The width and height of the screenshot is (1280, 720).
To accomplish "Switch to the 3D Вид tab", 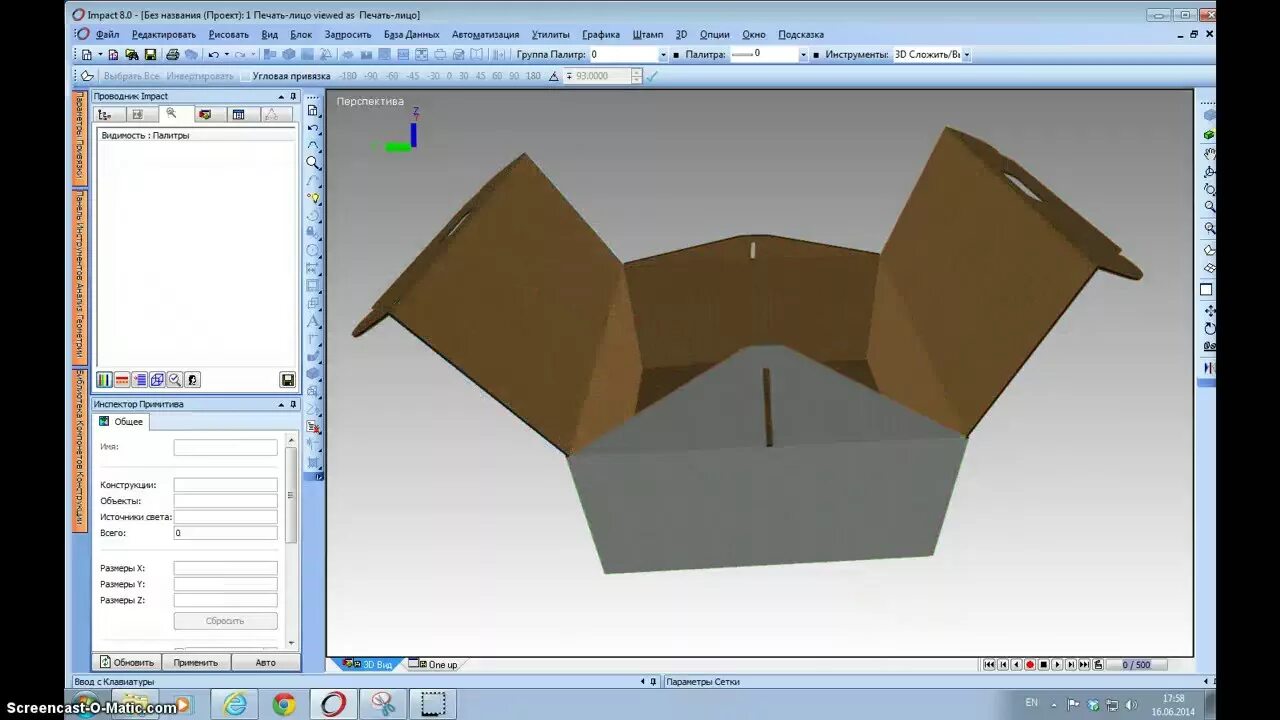I will pos(368,665).
